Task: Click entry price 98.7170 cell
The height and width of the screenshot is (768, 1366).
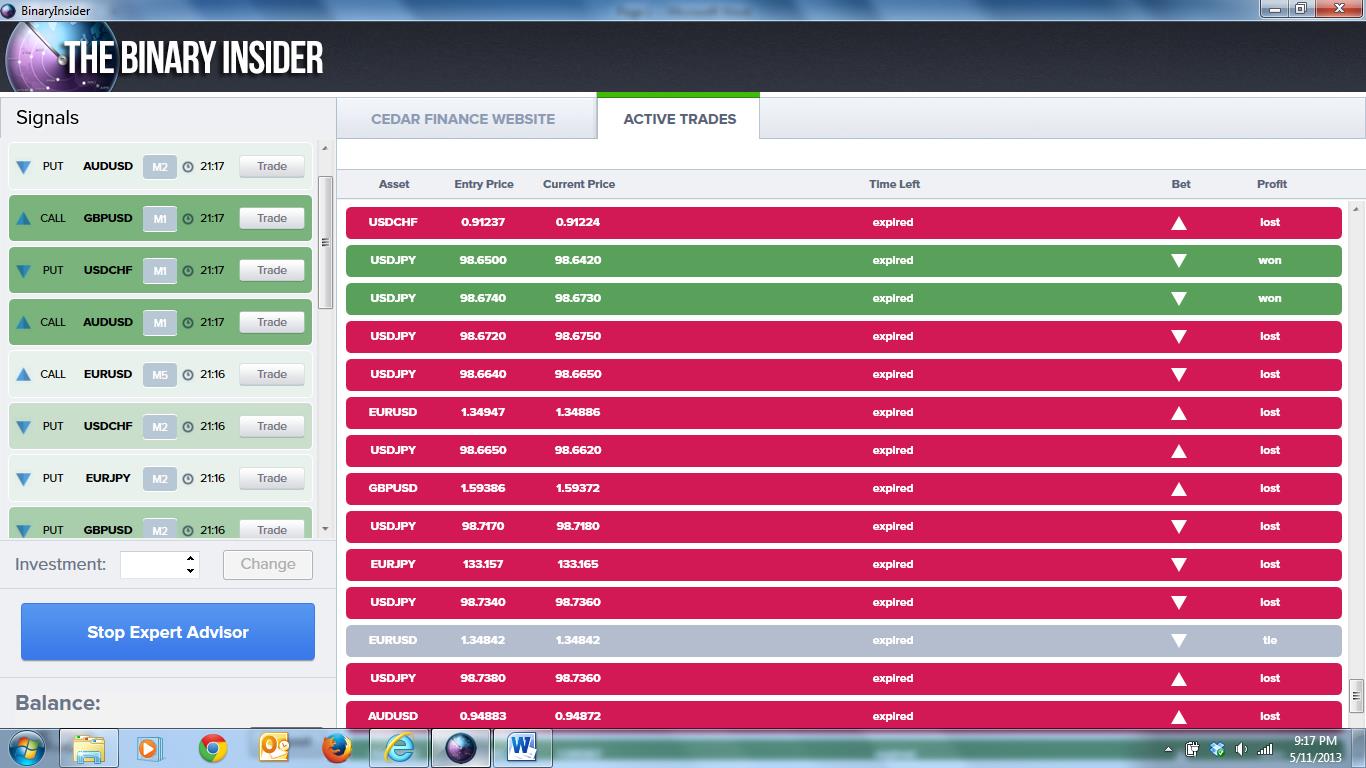Action: tap(483, 526)
